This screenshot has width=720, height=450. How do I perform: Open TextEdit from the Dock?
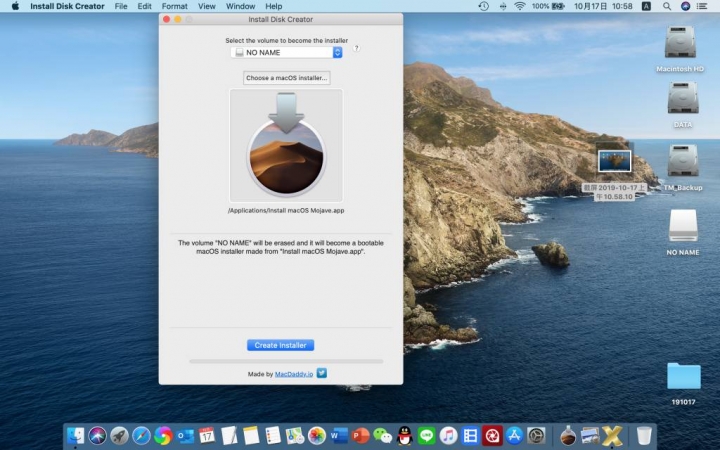coord(229,435)
